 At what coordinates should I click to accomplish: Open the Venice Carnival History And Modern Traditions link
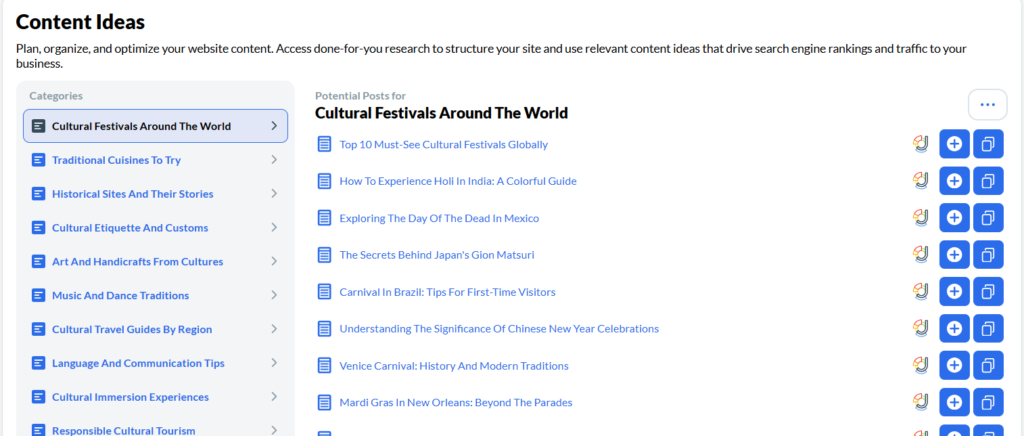click(x=454, y=365)
